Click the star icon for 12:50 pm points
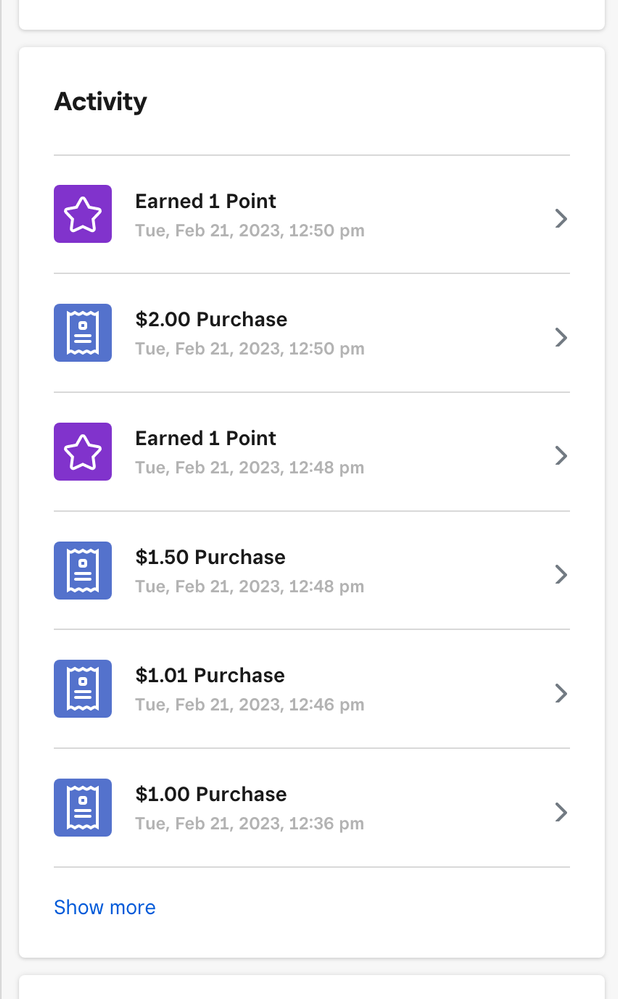This screenshot has width=618, height=999. 83,214
